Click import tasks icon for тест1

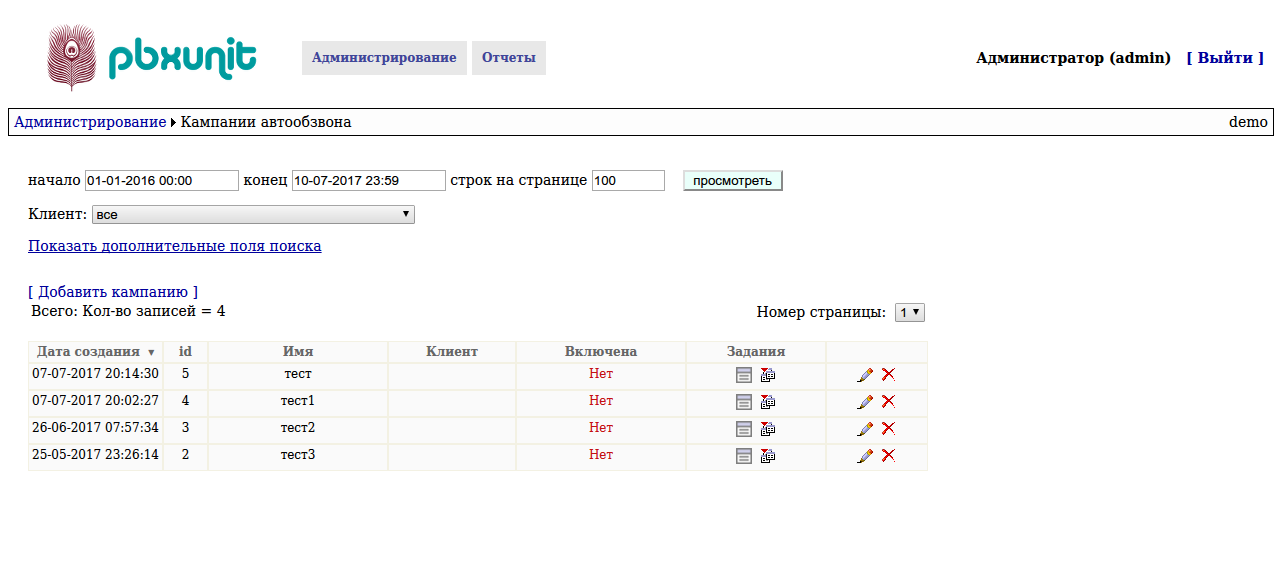[768, 402]
